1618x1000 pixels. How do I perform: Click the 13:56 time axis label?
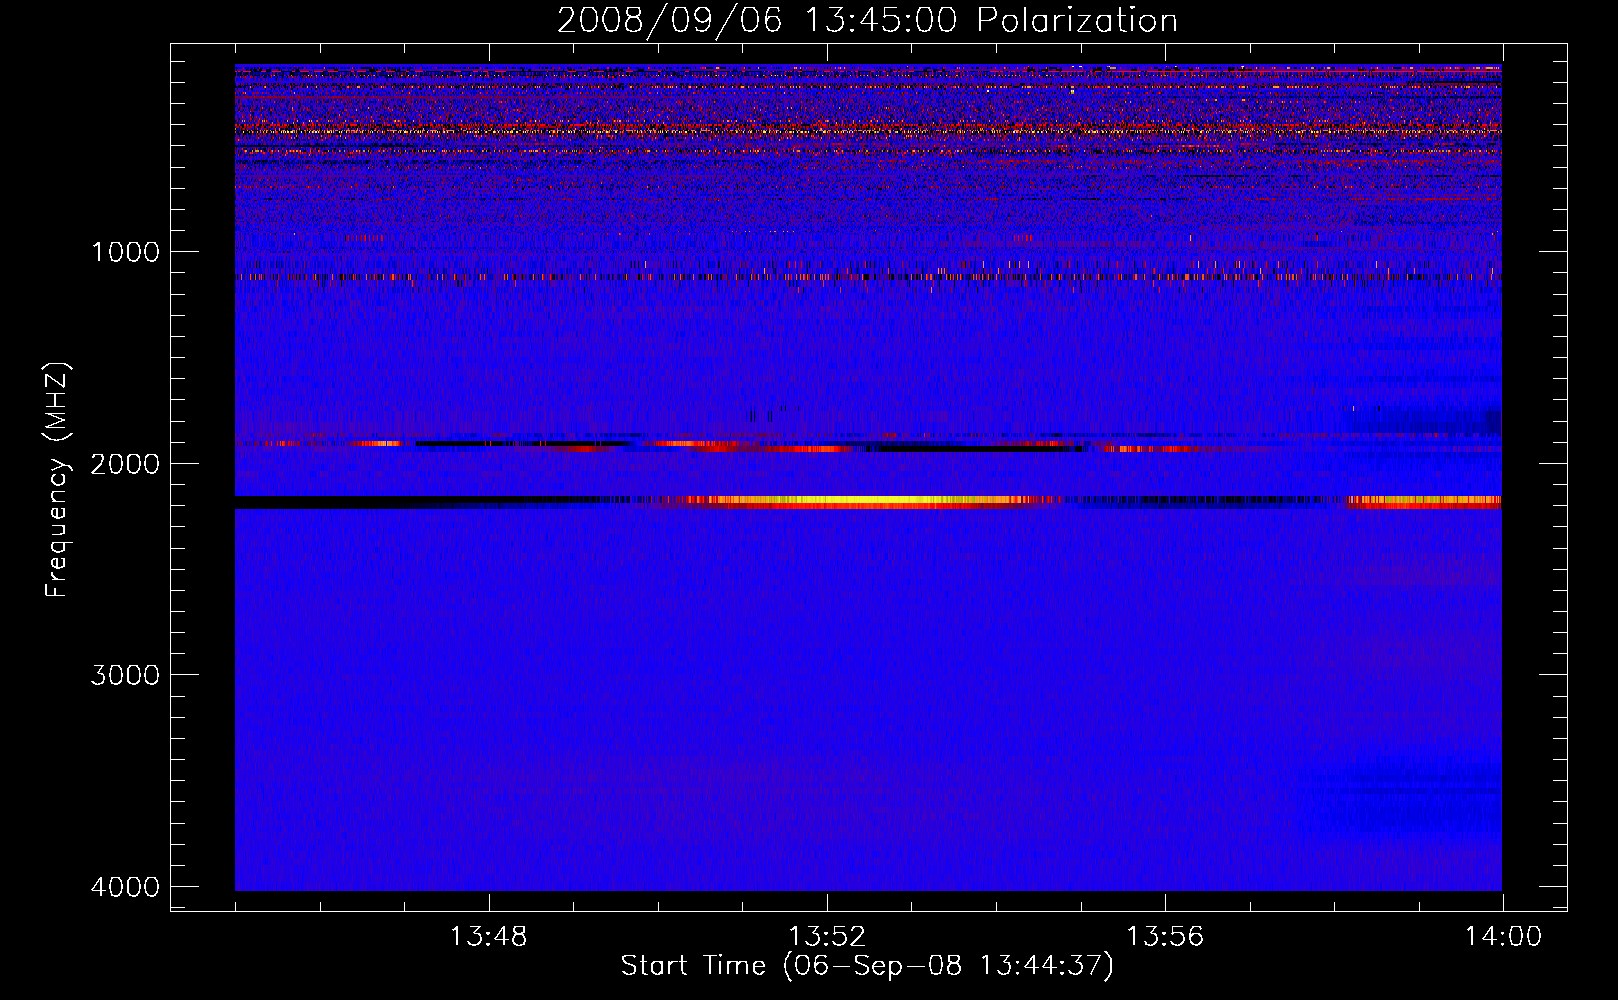coord(1165,937)
